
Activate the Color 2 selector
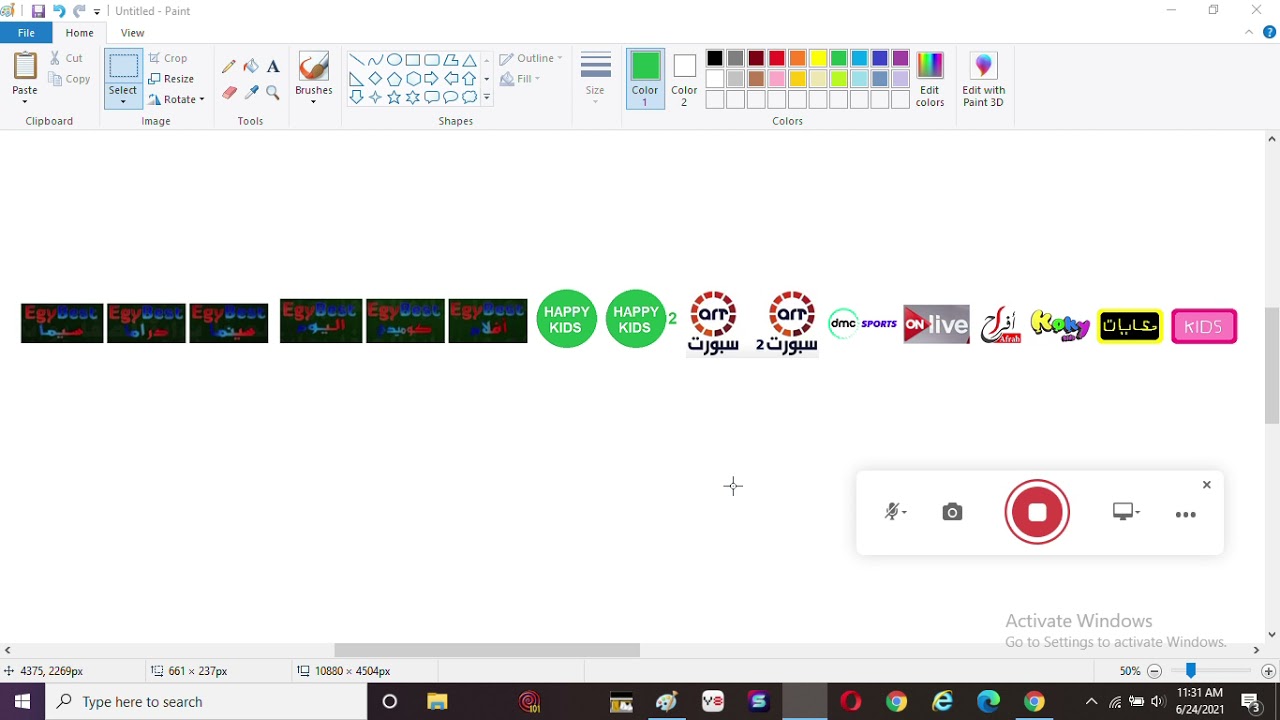(x=684, y=78)
